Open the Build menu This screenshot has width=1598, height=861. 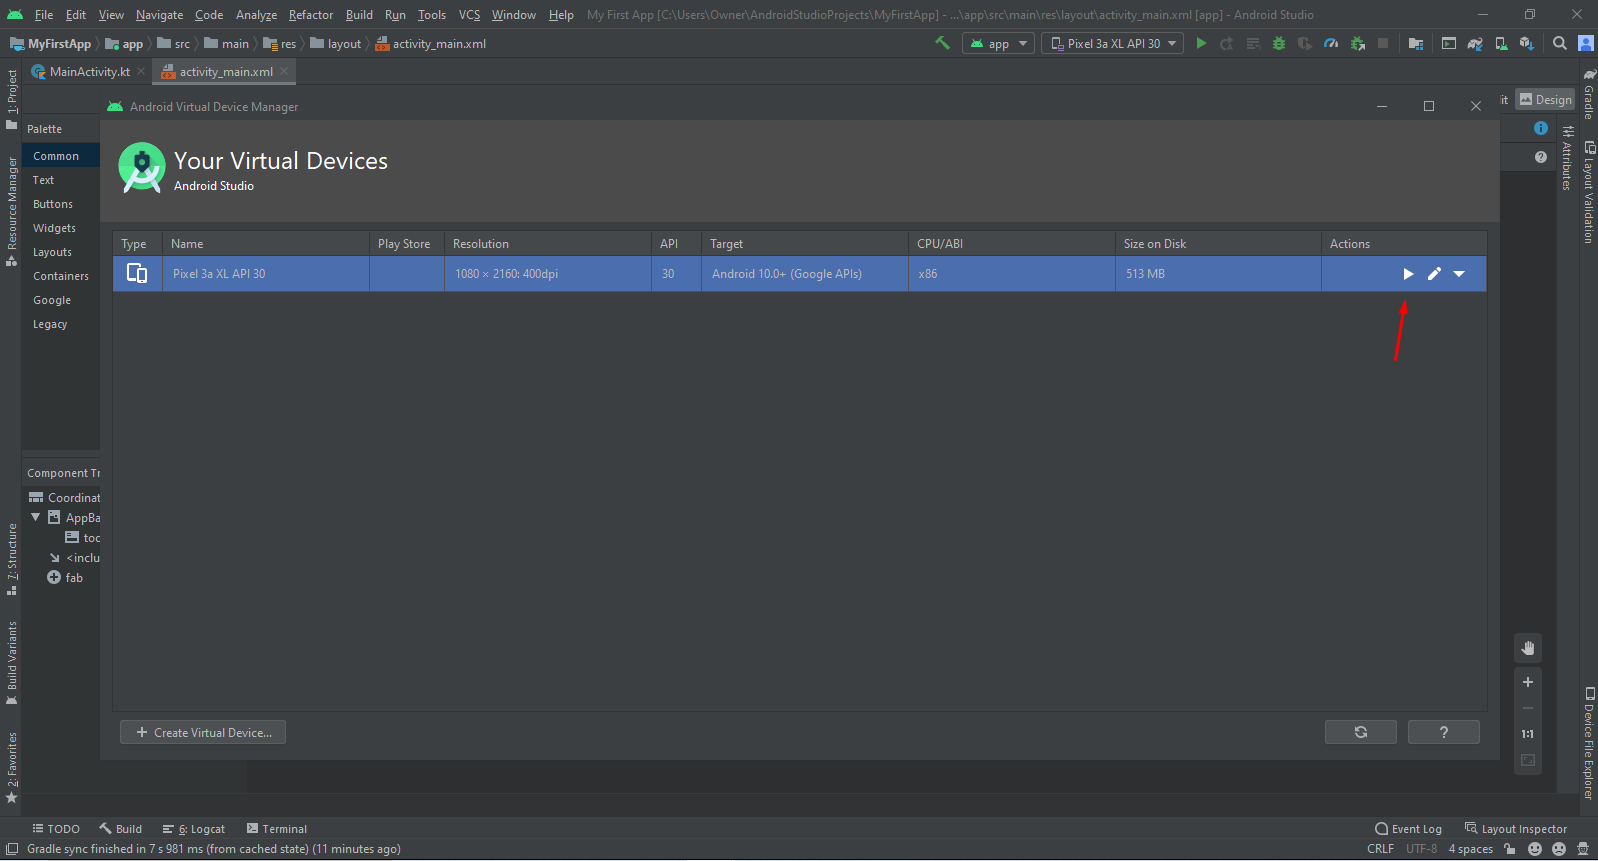click(359, 15)
